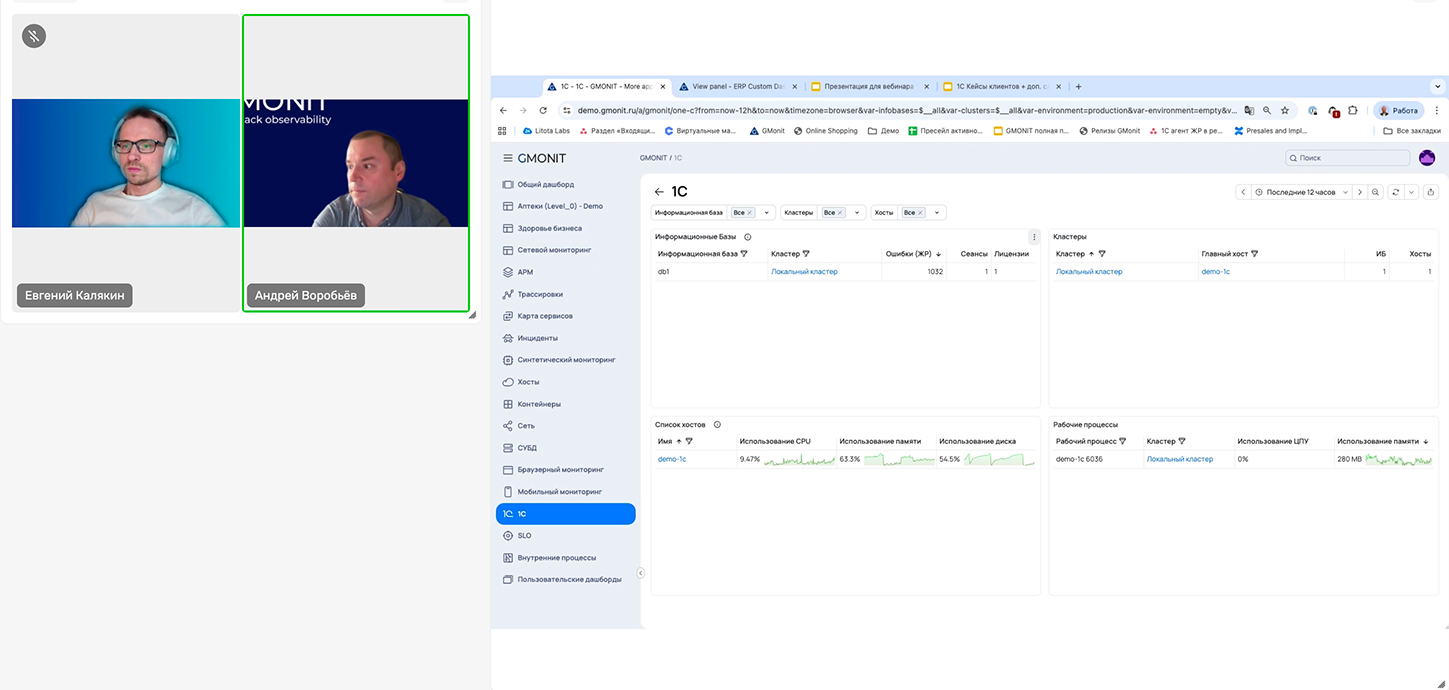Switch to the 'View panel - ERP Custom' tab
The height and width of the screenshot is (690, 1449).
click(738, 87)
